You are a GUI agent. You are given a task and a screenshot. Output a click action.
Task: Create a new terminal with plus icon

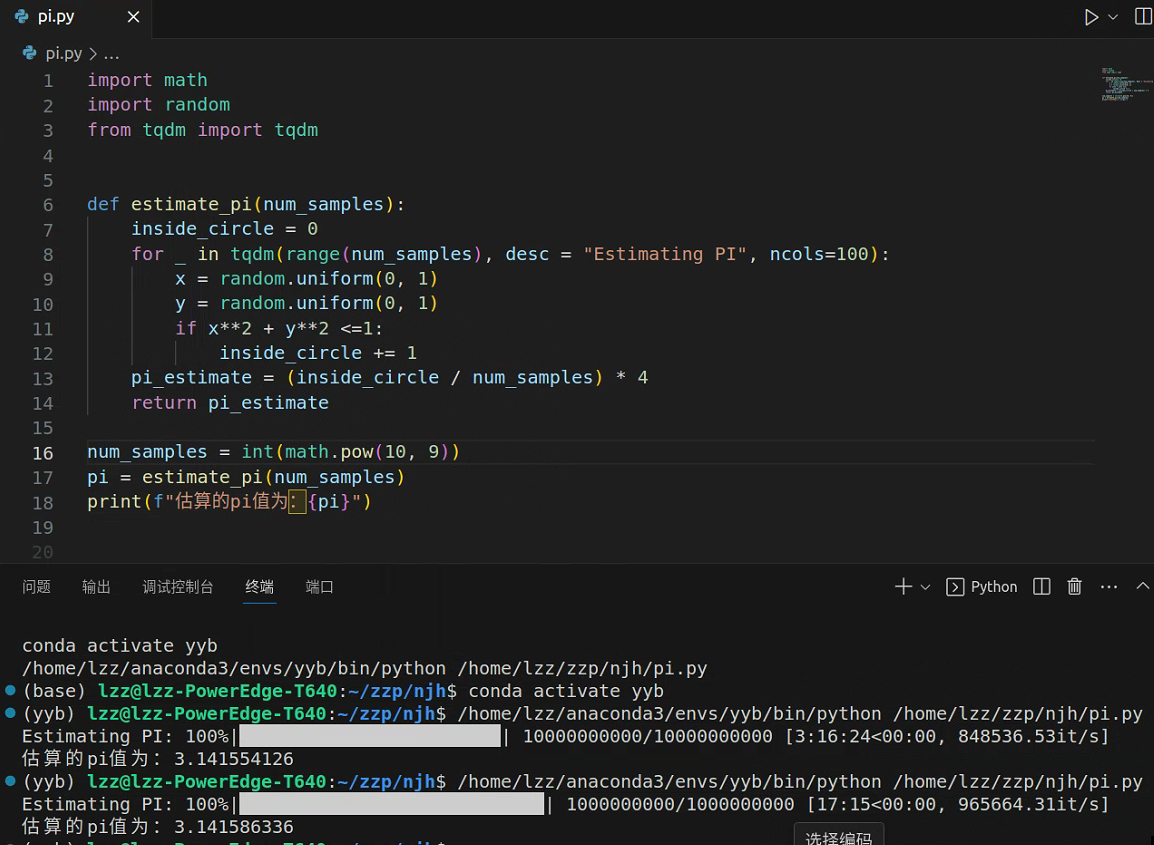coord(903,587)
